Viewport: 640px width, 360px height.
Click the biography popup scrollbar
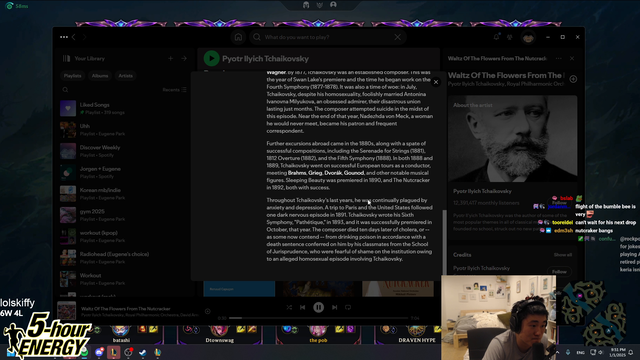pyautogui.click(x=444, y=242)
